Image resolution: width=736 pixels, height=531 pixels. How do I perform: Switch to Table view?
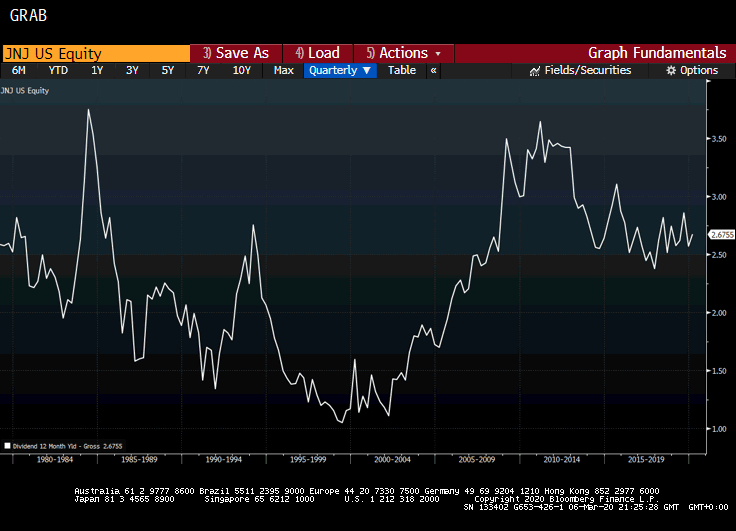pyautogui.click(x=402, y=70)
